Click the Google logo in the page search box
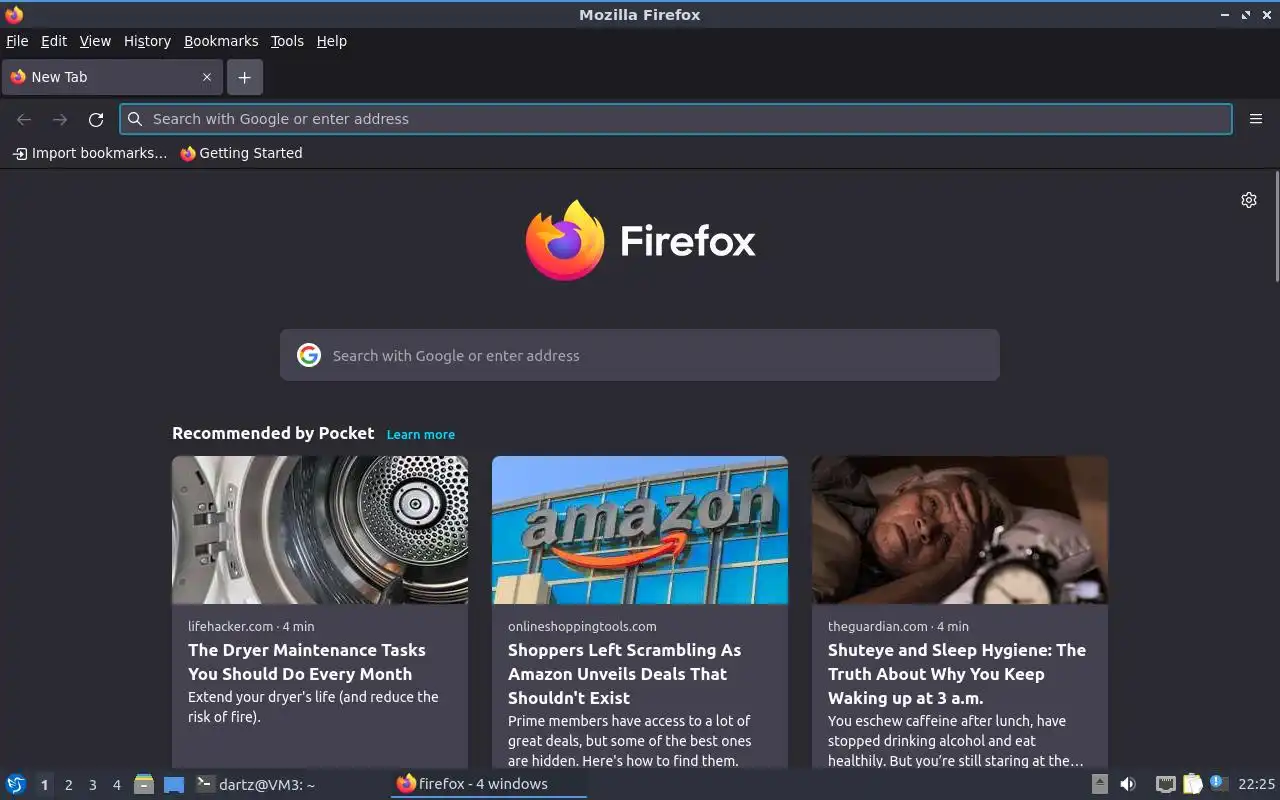This screenshot has height=800, width=1280. (309, 355)
